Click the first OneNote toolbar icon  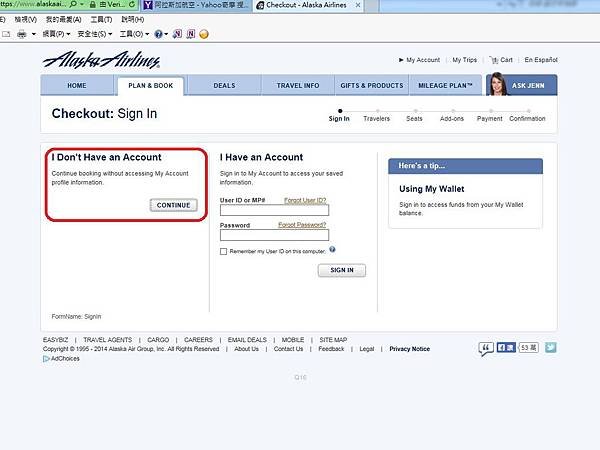click(x=177, y=34)
